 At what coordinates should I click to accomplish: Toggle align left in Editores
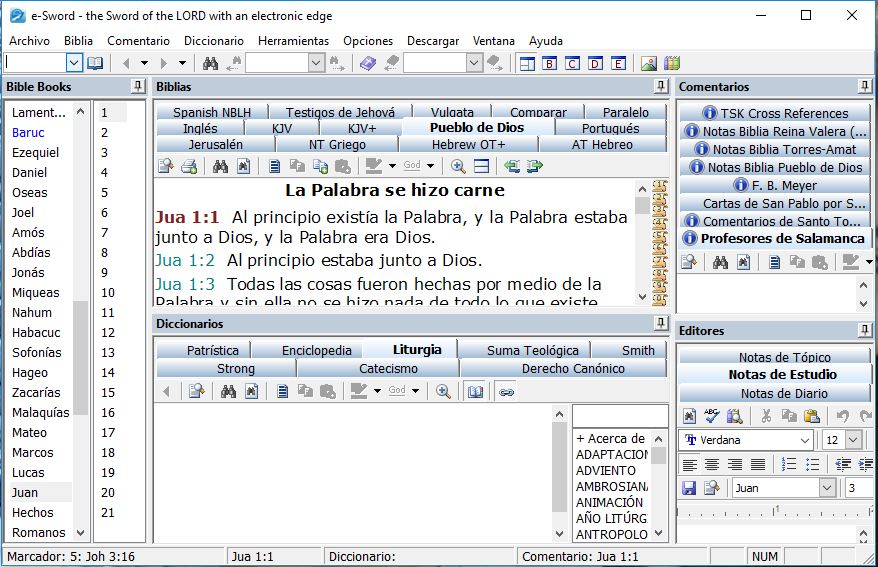tap(689, 464)
